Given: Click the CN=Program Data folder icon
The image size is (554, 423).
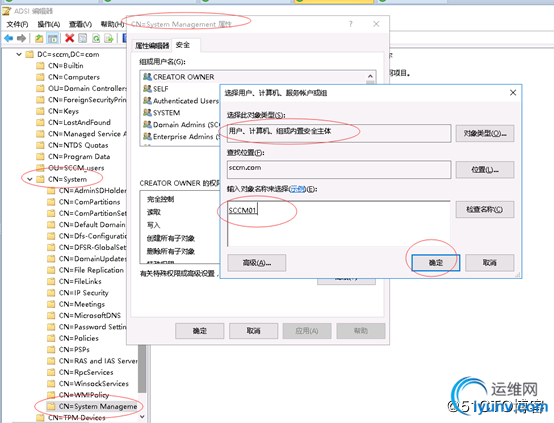Looking at the screenshot, I should coord(41,157).
